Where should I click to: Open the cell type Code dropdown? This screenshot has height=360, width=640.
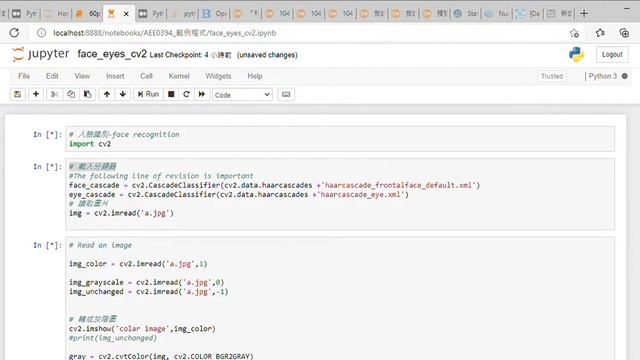[x=242, y=95]
